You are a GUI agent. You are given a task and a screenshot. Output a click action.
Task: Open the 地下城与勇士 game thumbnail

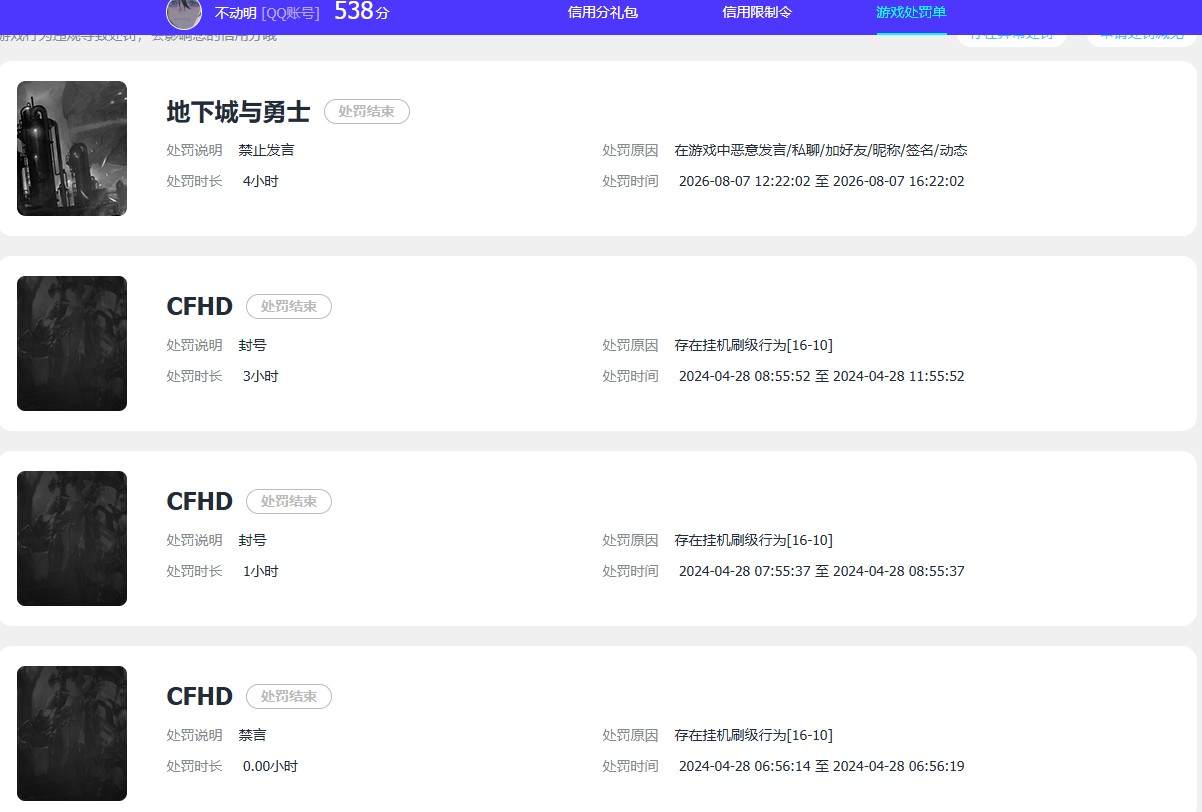[x=72, y=148]
